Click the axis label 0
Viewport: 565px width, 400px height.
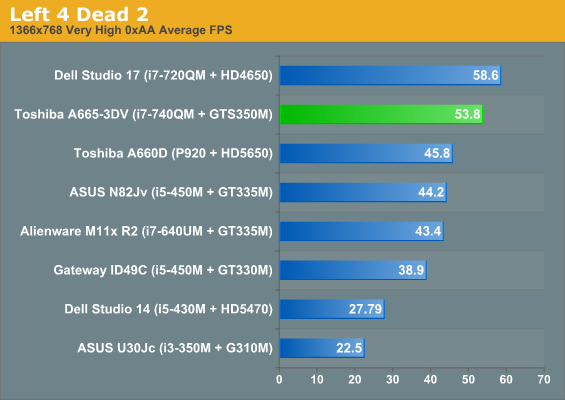[x=279, y=379]
